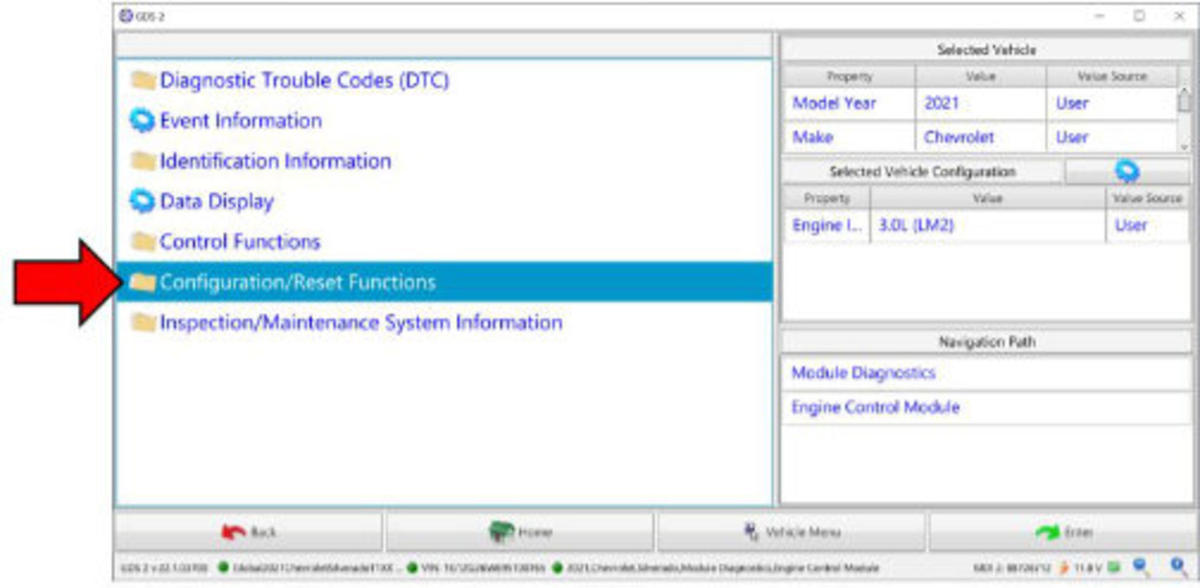Viewport: 1200px width, 588px height.
Task: Click the Make property cell
Action: pos(849,137)
